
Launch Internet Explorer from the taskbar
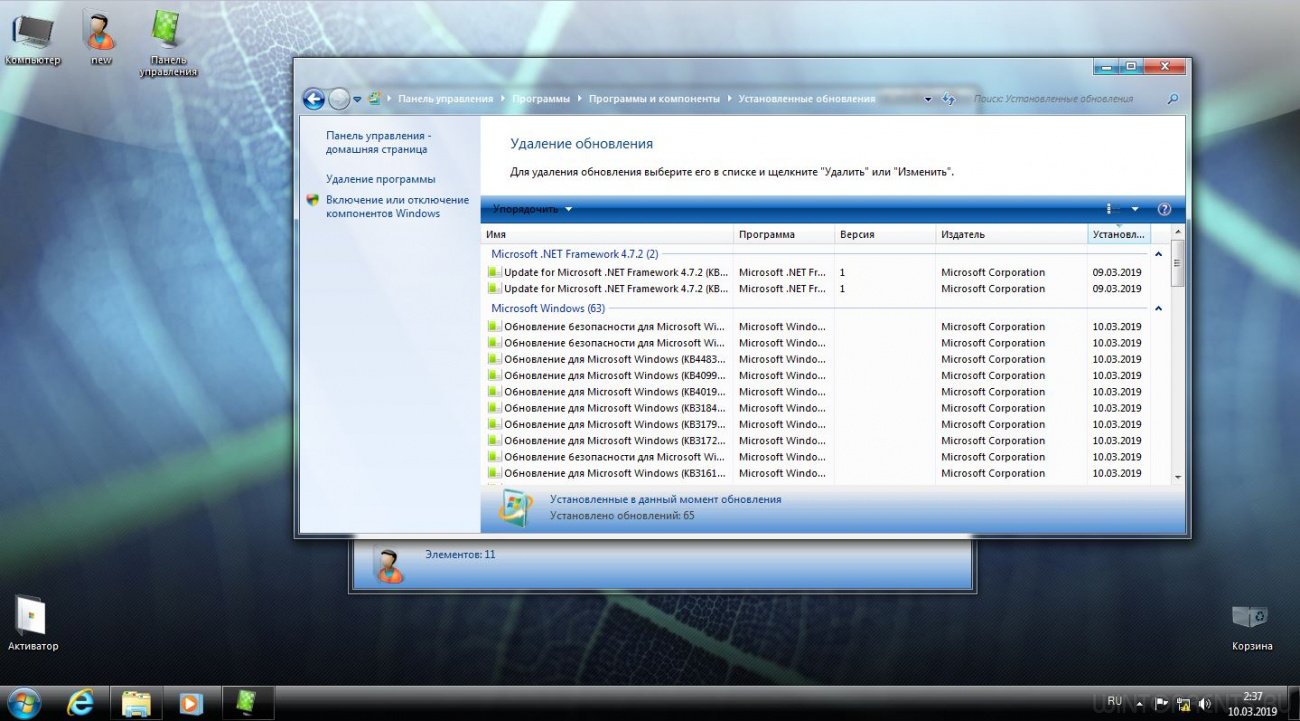pos(81,703)
